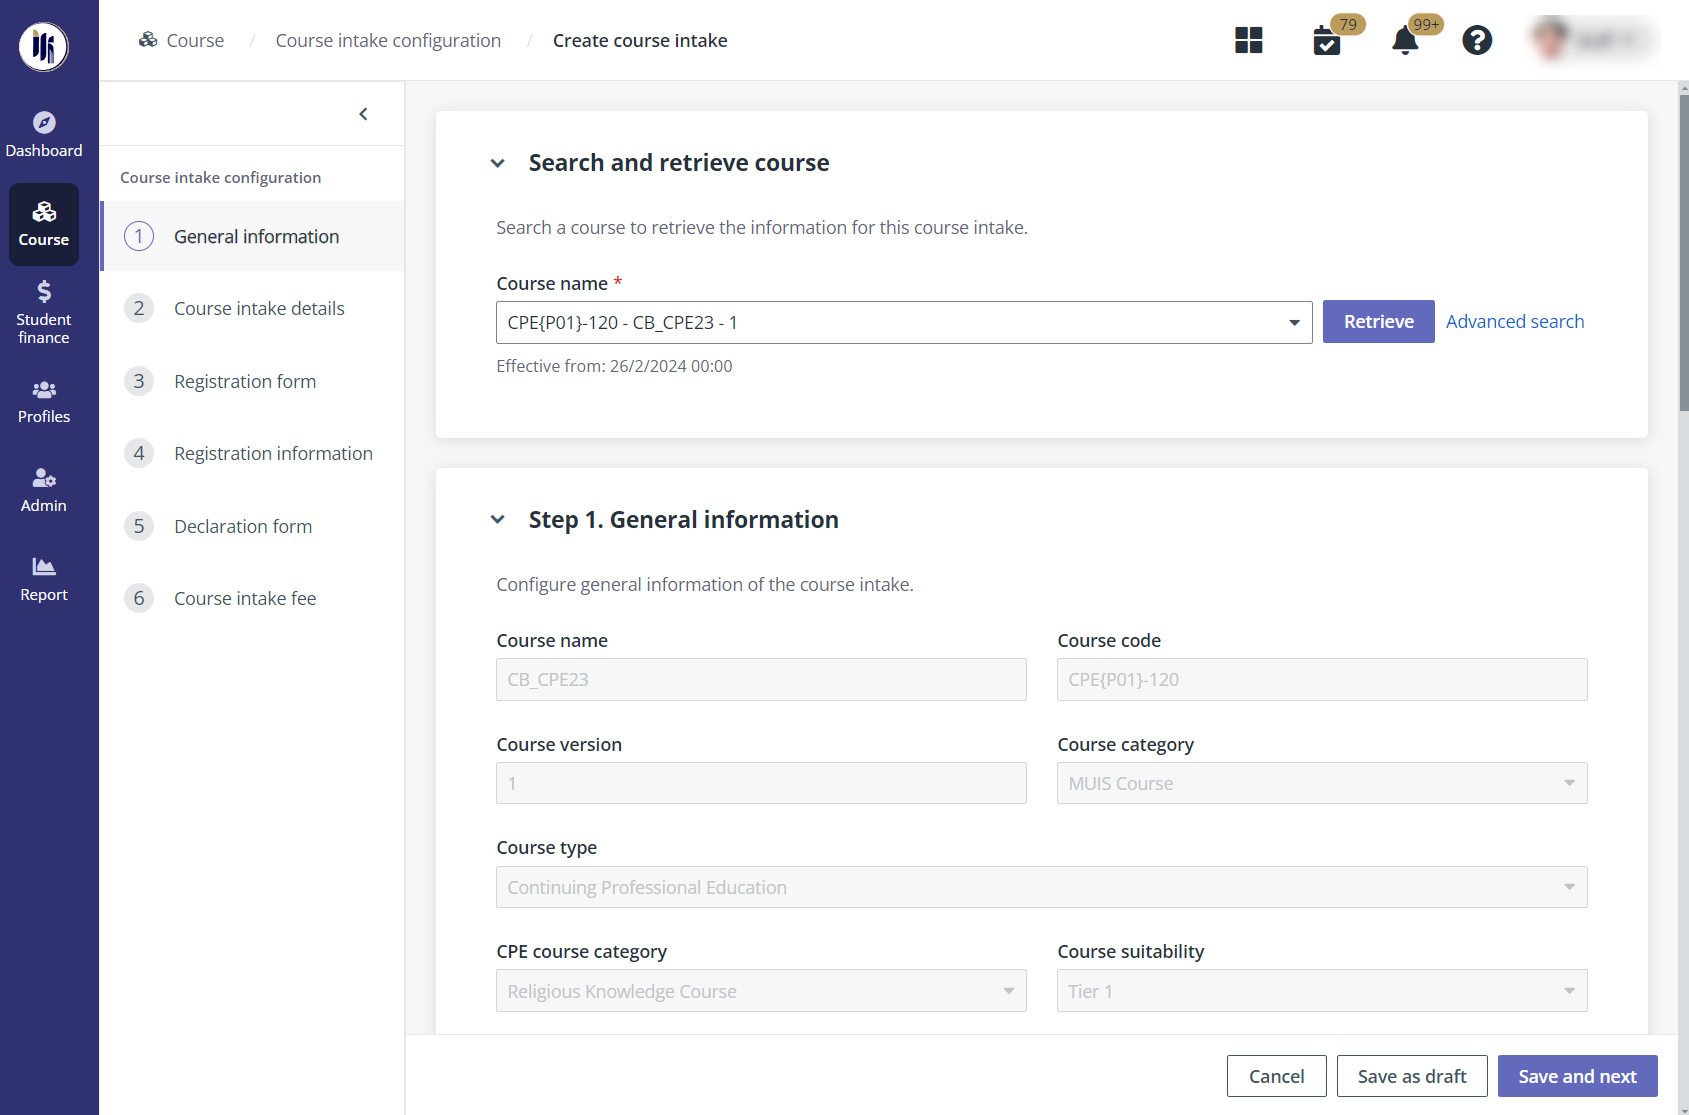Click step number 3 circle
Image resolution: width=1689 pixels, height=1115 pixels.
(x=139, y=381)
